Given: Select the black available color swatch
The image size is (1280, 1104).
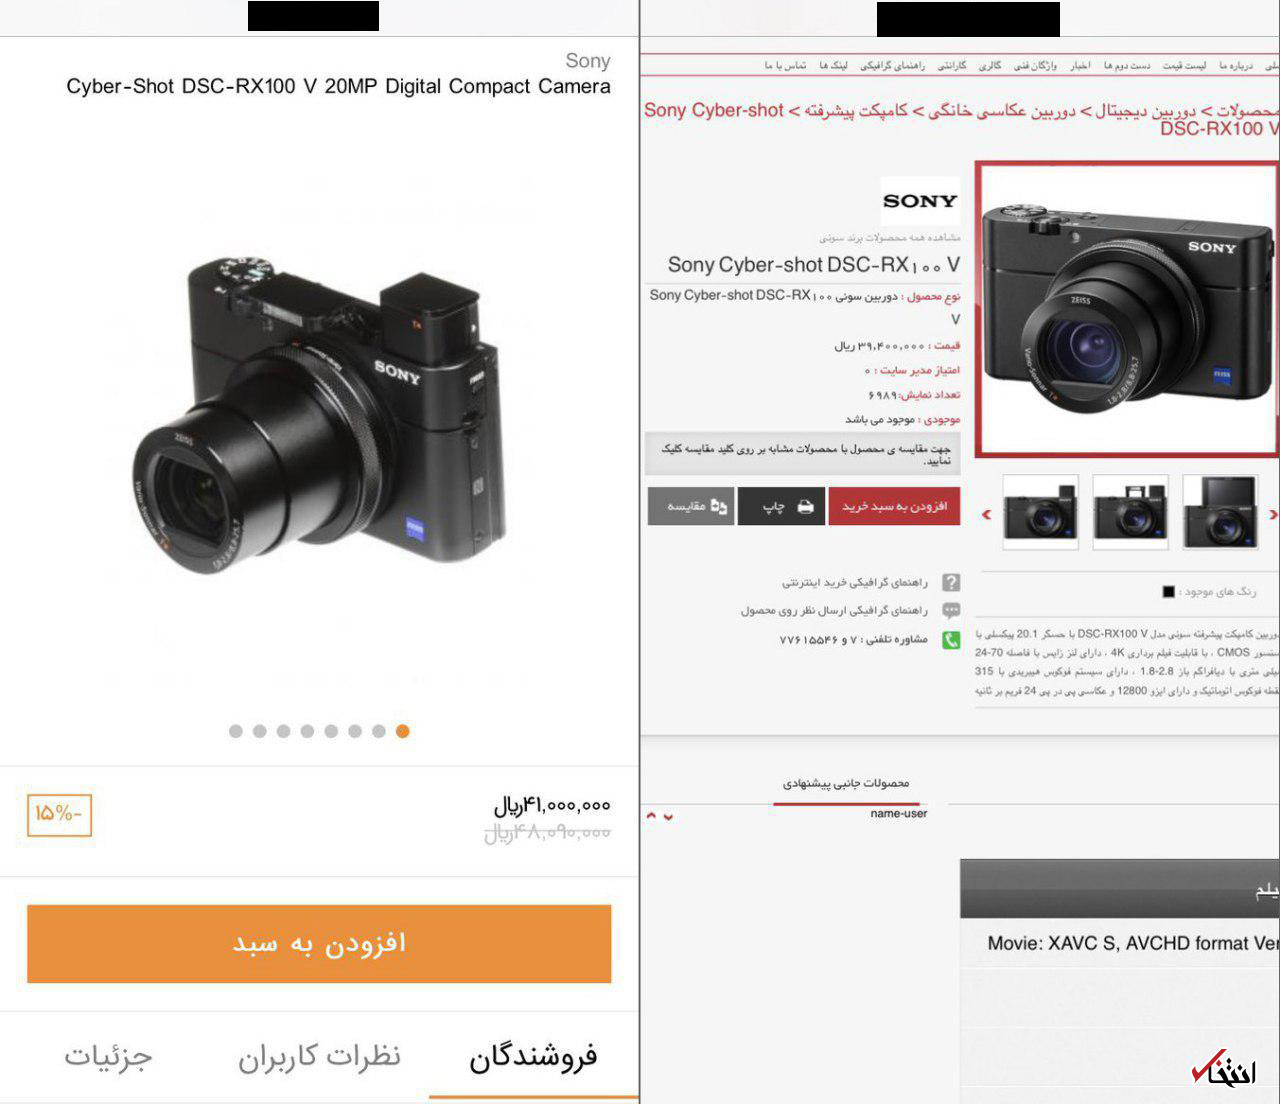Looking at the screenshot, I should [1168, 592].
